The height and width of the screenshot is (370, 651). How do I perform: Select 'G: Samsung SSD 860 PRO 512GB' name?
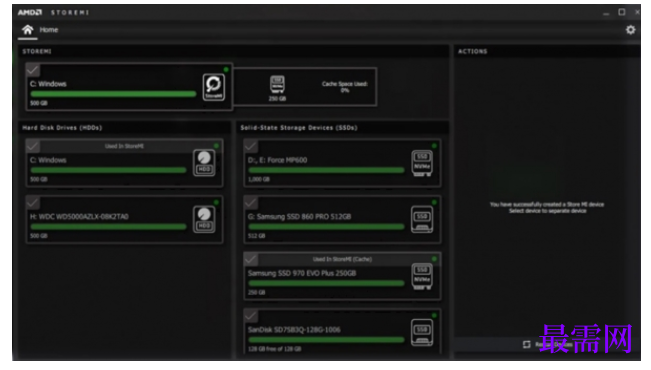[299, 217]
